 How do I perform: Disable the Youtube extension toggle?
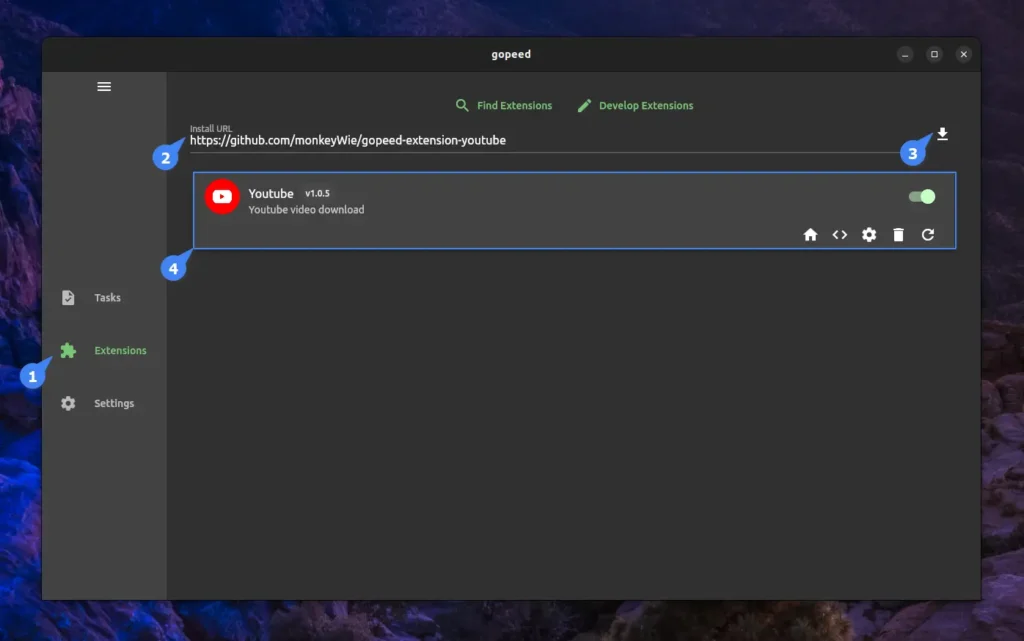[922, 196]
